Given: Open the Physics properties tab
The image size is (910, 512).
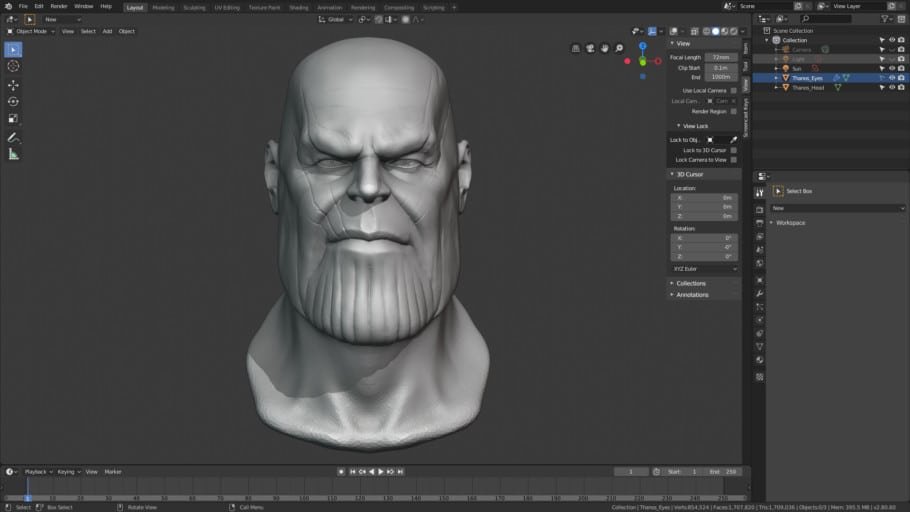Looking at the screenshot, I should coord(760,320).
